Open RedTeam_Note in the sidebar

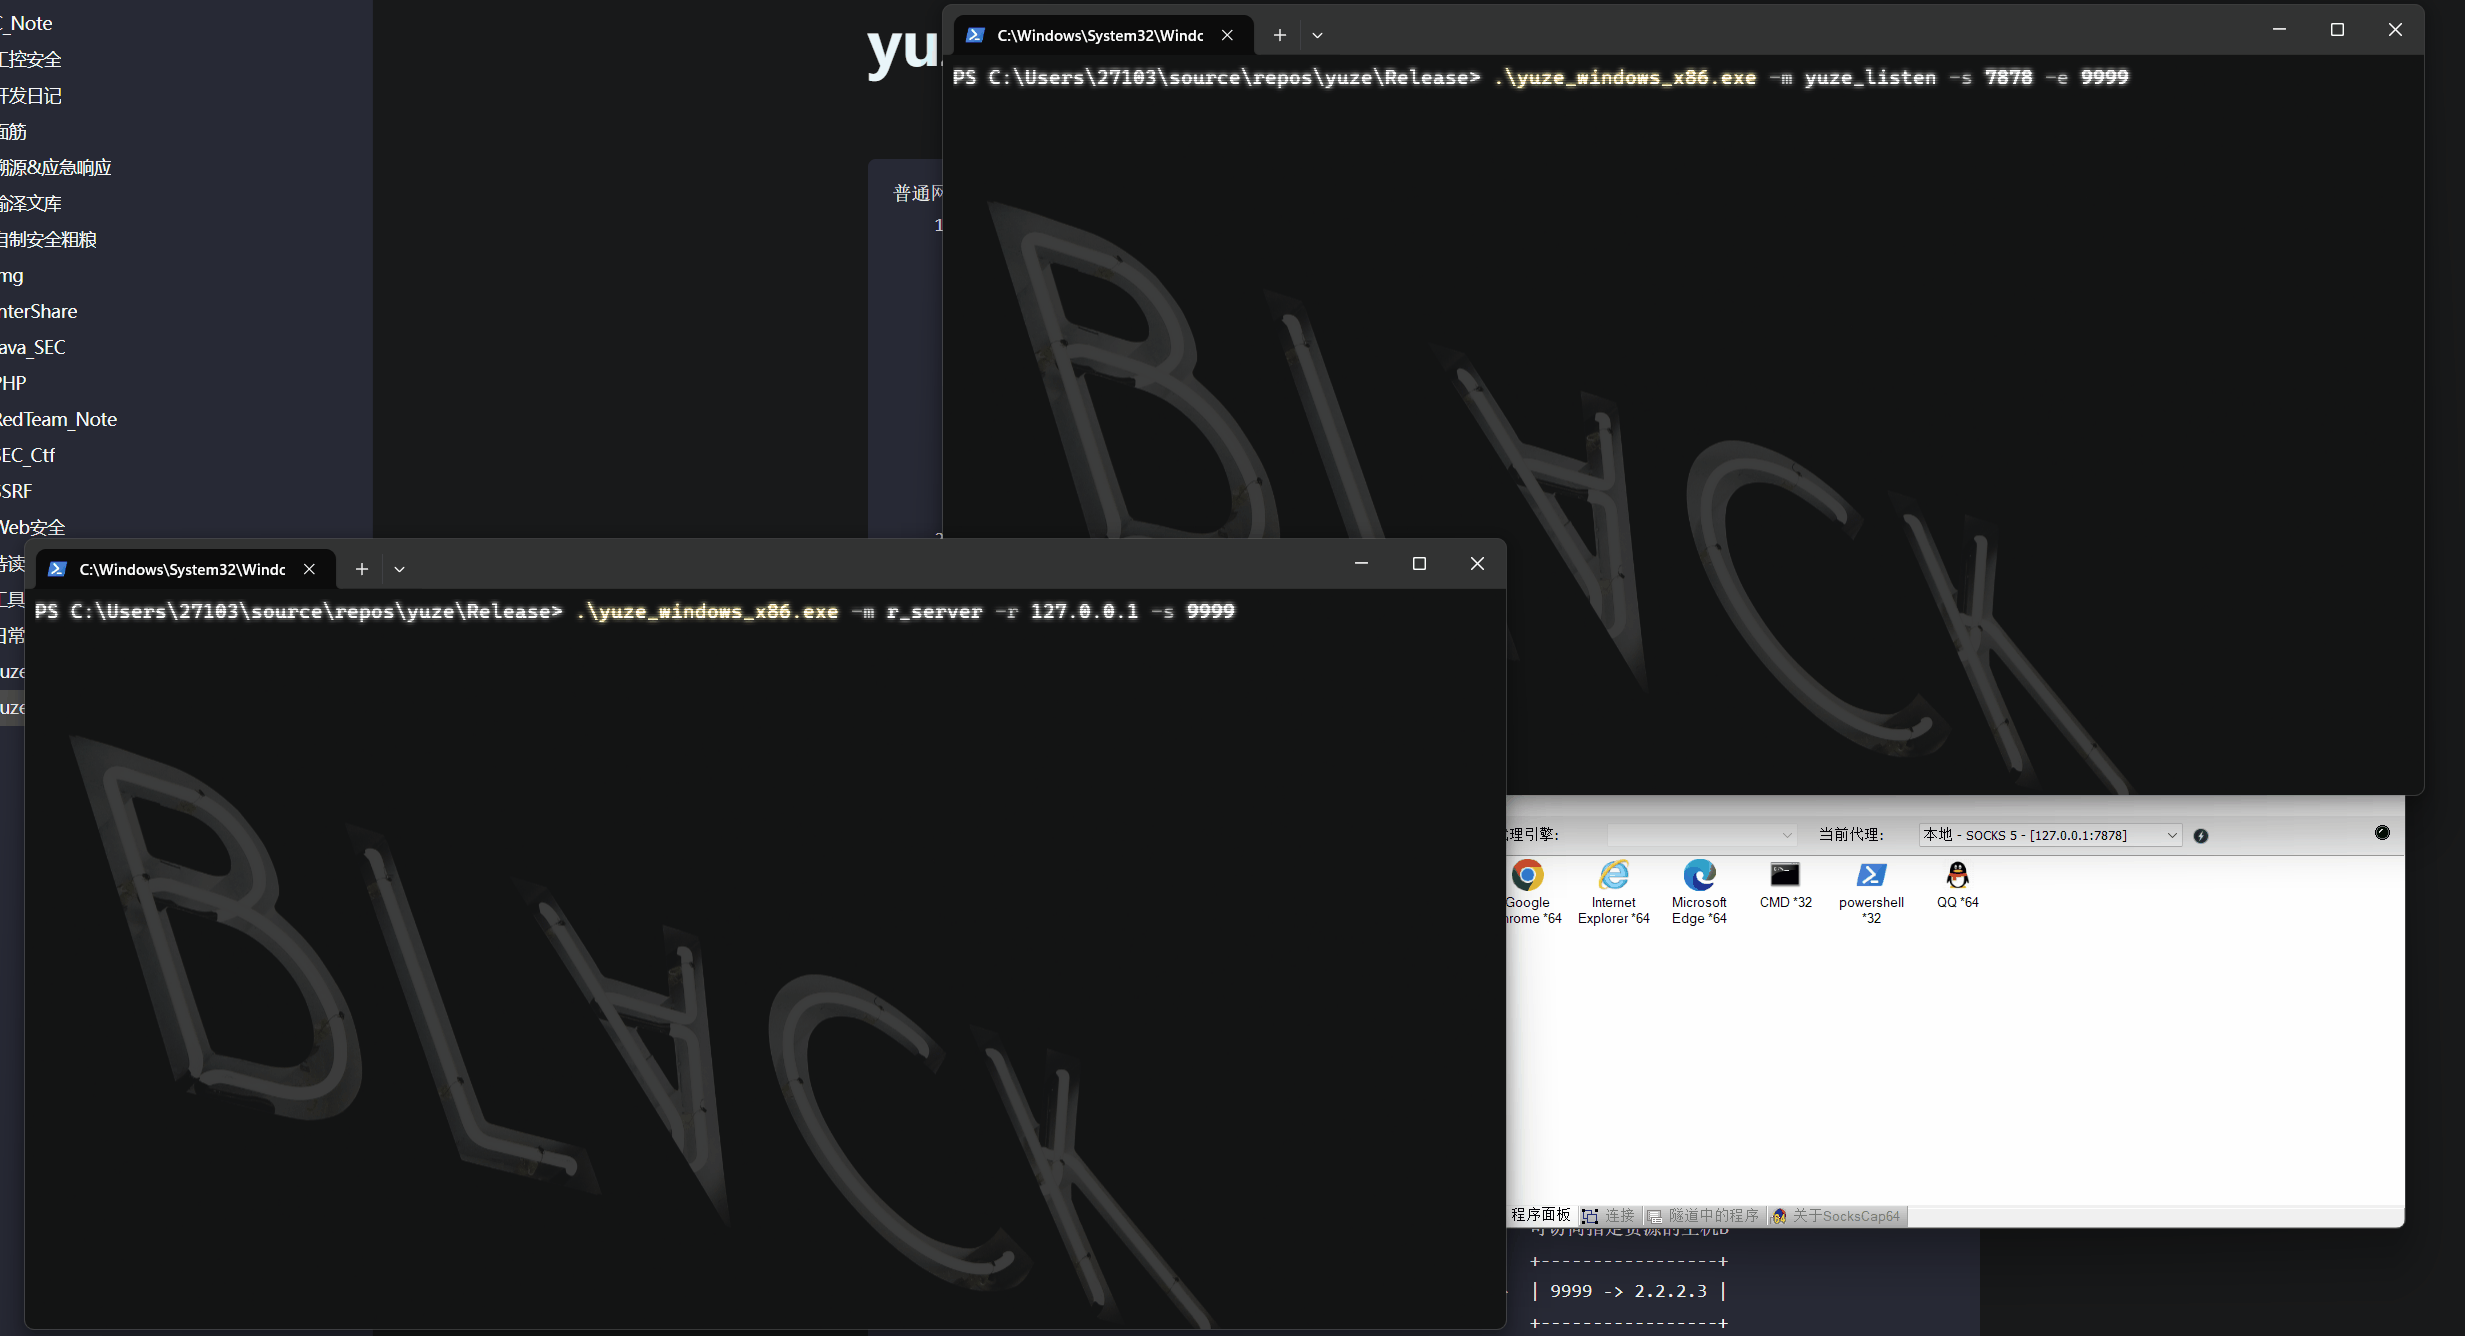(x=58, y=419)
